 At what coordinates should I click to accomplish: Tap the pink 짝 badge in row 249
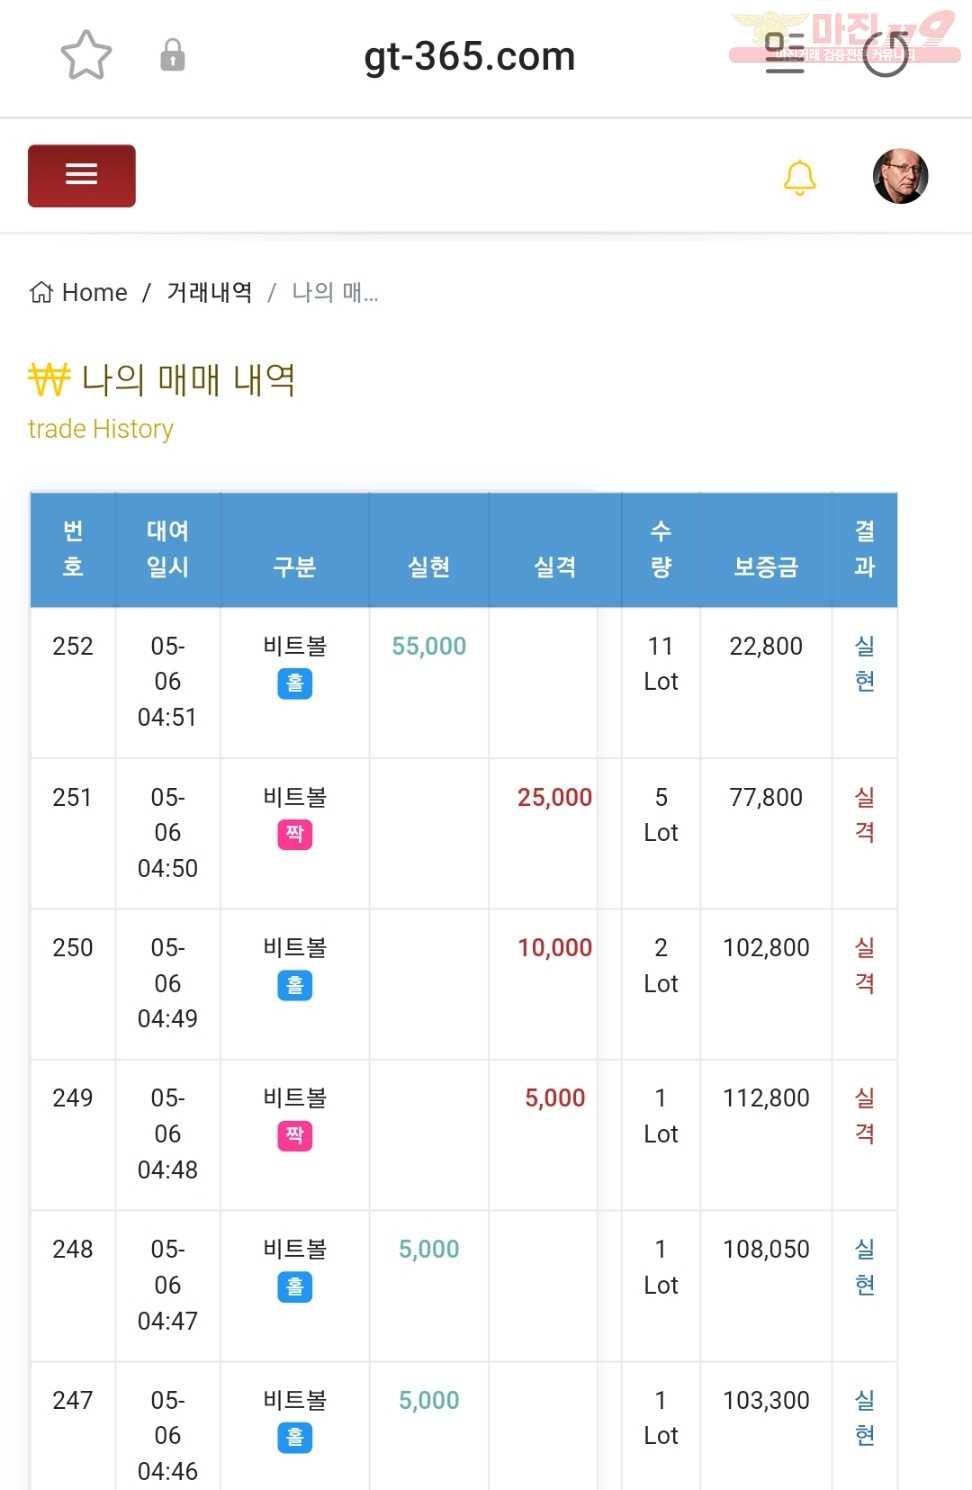click(x=295, y=1136)
